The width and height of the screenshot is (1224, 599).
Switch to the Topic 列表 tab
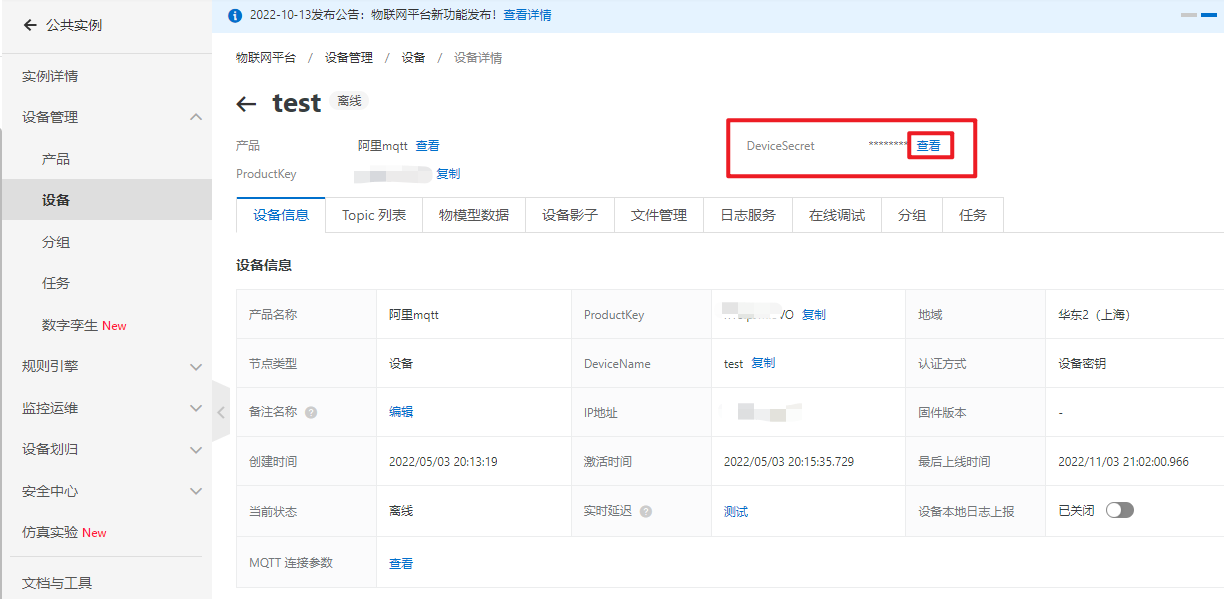(374, 215)
